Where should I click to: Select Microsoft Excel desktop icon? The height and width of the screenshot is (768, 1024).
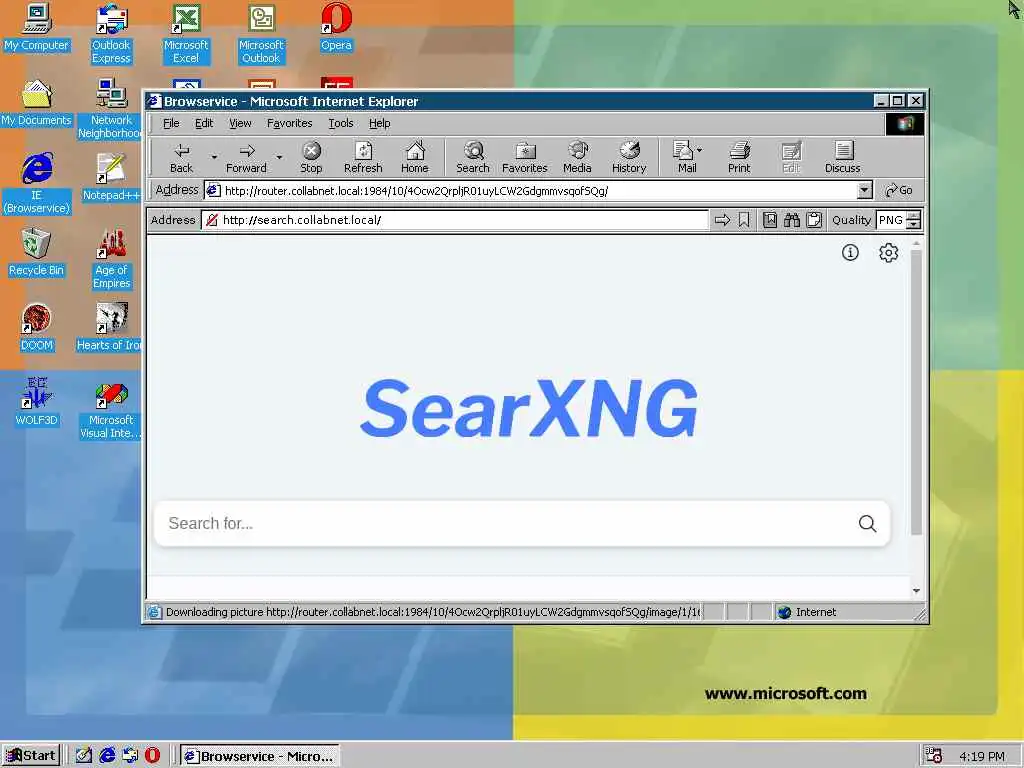coord(186,33)
